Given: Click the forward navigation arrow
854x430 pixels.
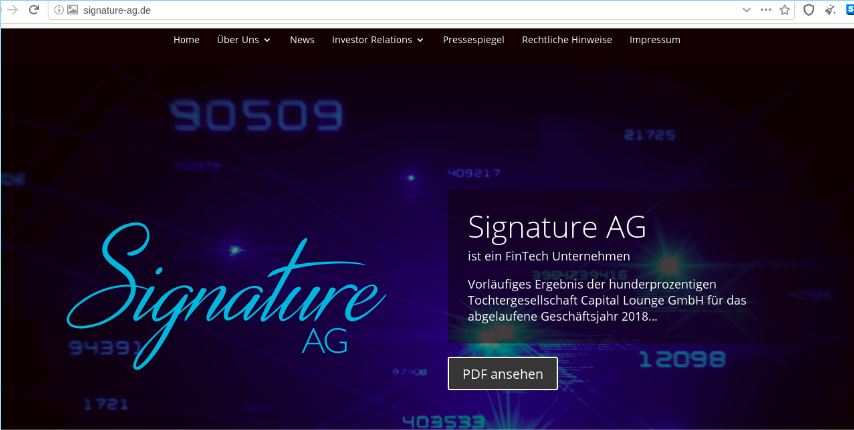Looking at the screenshot, I should 12,10.
